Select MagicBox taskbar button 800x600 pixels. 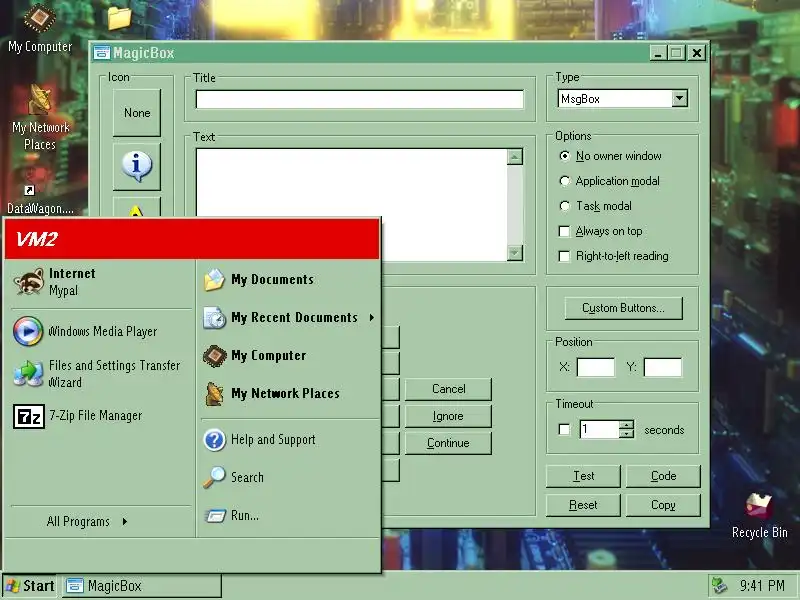[x=142, y=586]
